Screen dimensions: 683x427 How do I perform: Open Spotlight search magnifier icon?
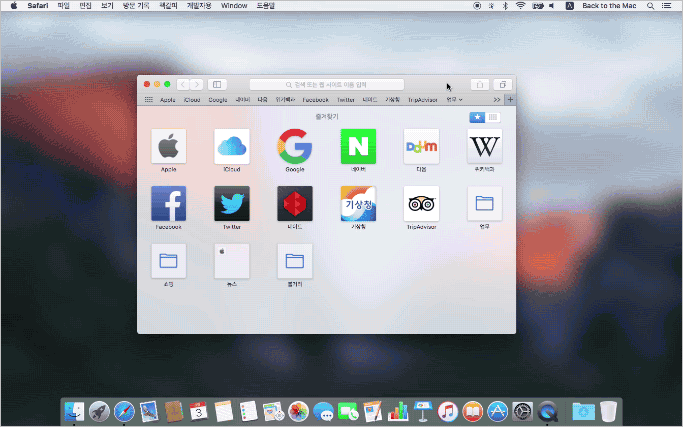coord(650,6)
